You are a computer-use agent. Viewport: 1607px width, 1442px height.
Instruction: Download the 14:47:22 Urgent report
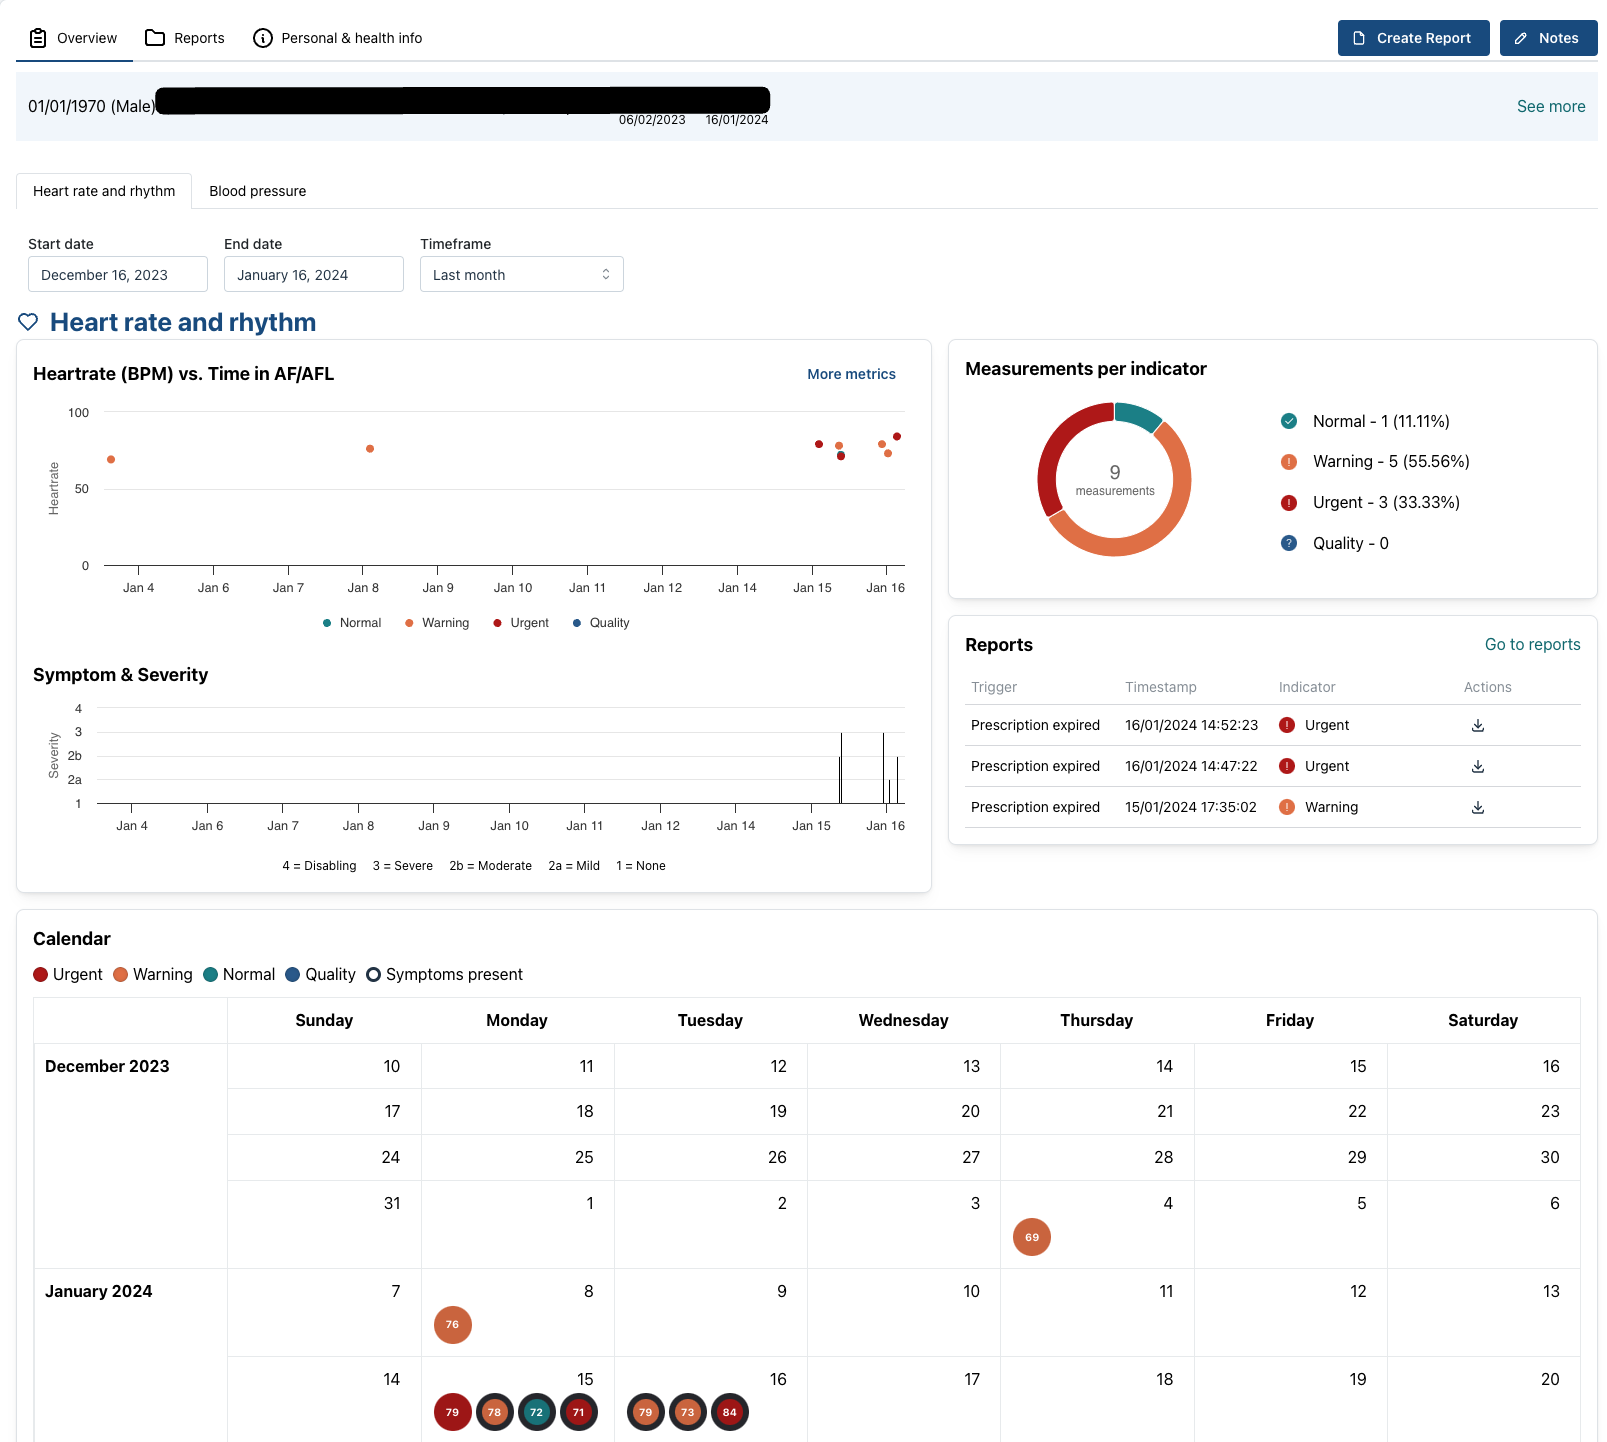pos(1477,767)
